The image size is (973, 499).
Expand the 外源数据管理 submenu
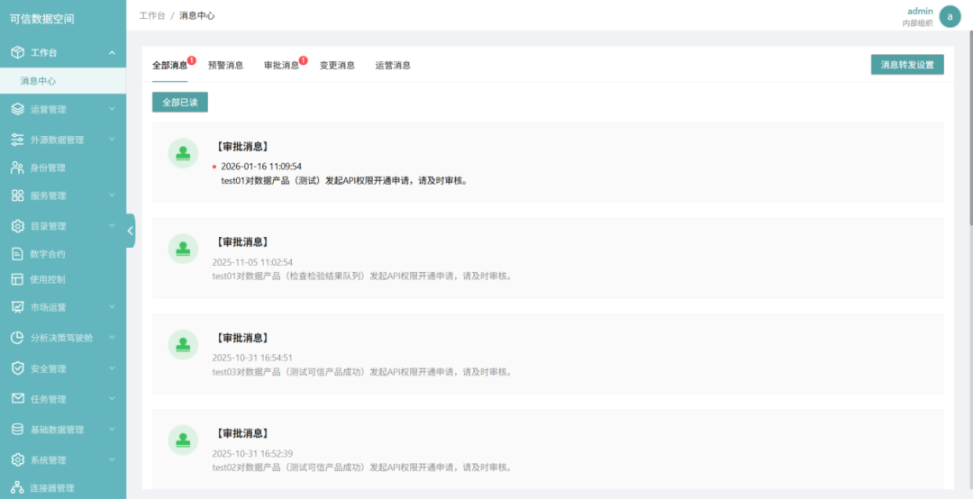point(111,140)
